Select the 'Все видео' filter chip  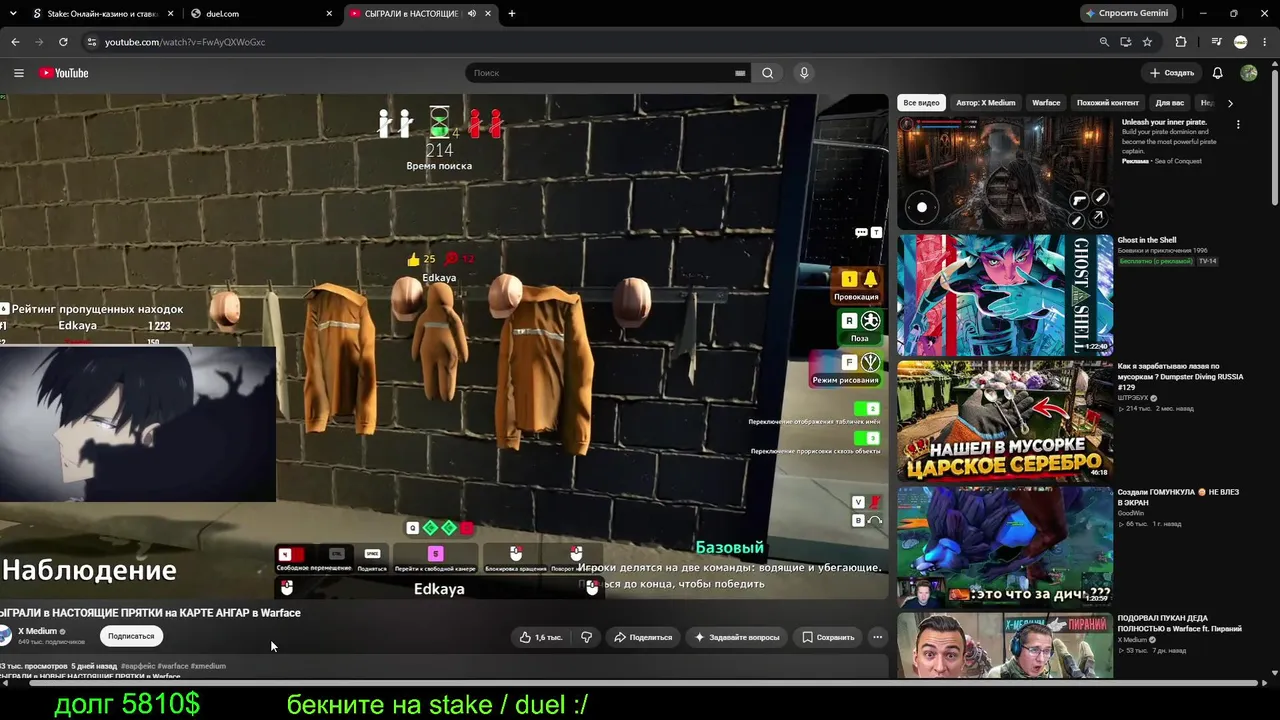tap(921, 103)
